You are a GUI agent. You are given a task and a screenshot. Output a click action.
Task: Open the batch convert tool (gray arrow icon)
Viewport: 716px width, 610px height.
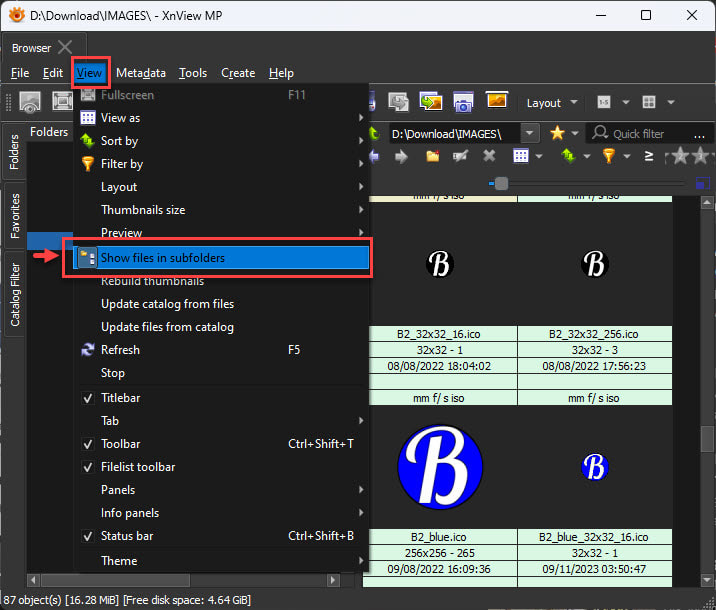(x=399, y=102)
